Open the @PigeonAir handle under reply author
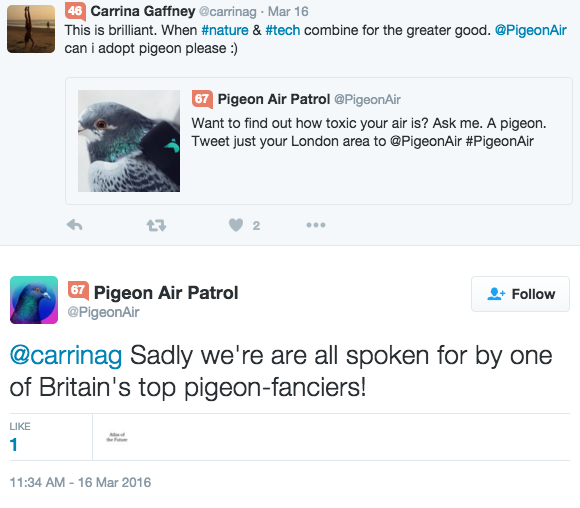 click(x=103, y=312)
